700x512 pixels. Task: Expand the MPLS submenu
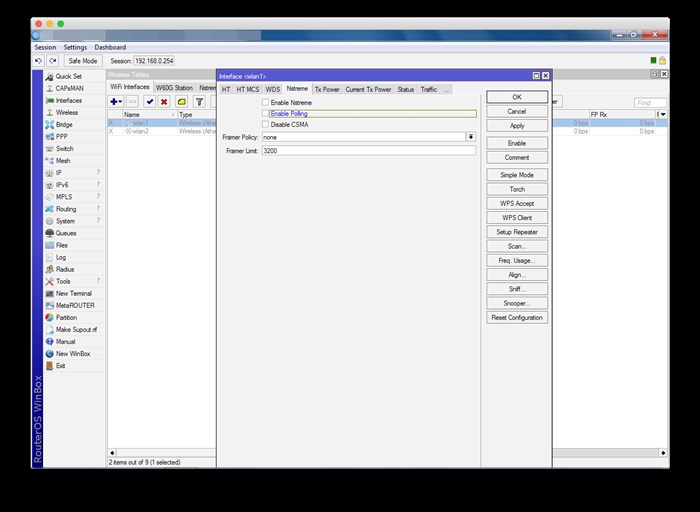coord(99,196)
